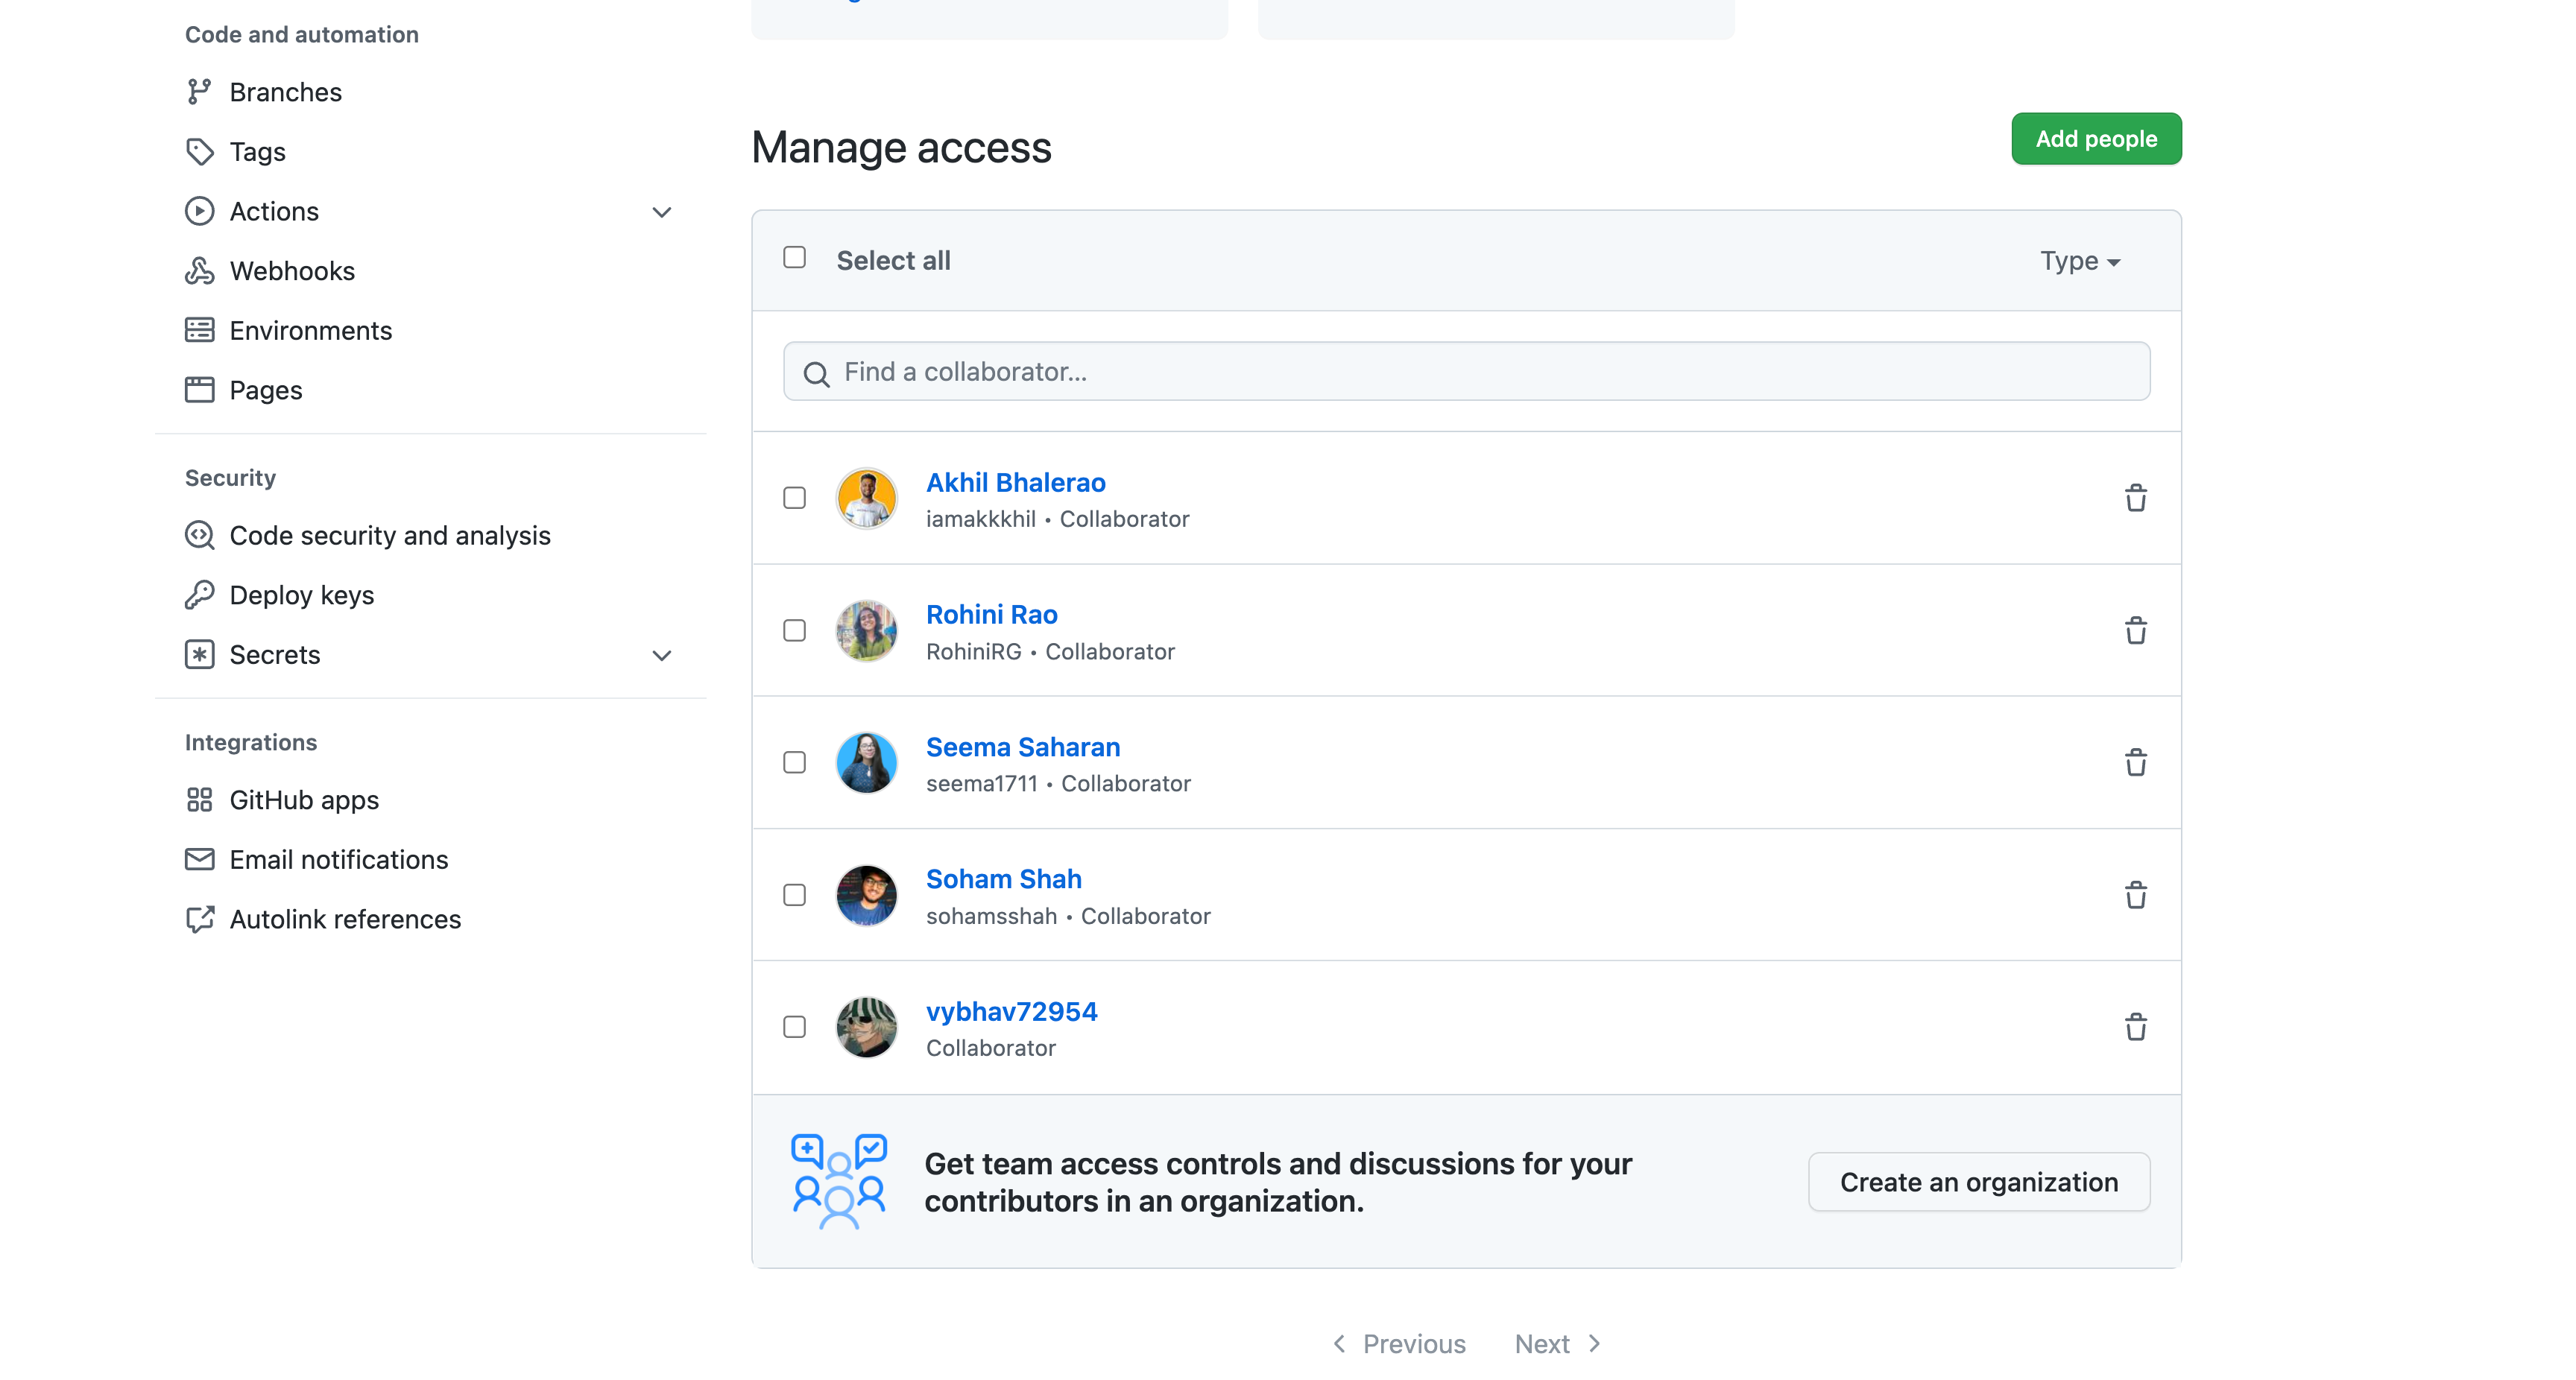Click the magnifier icon in collaborator search
This screenshot has height=1380, width=2576.
(x=816, y=373)
